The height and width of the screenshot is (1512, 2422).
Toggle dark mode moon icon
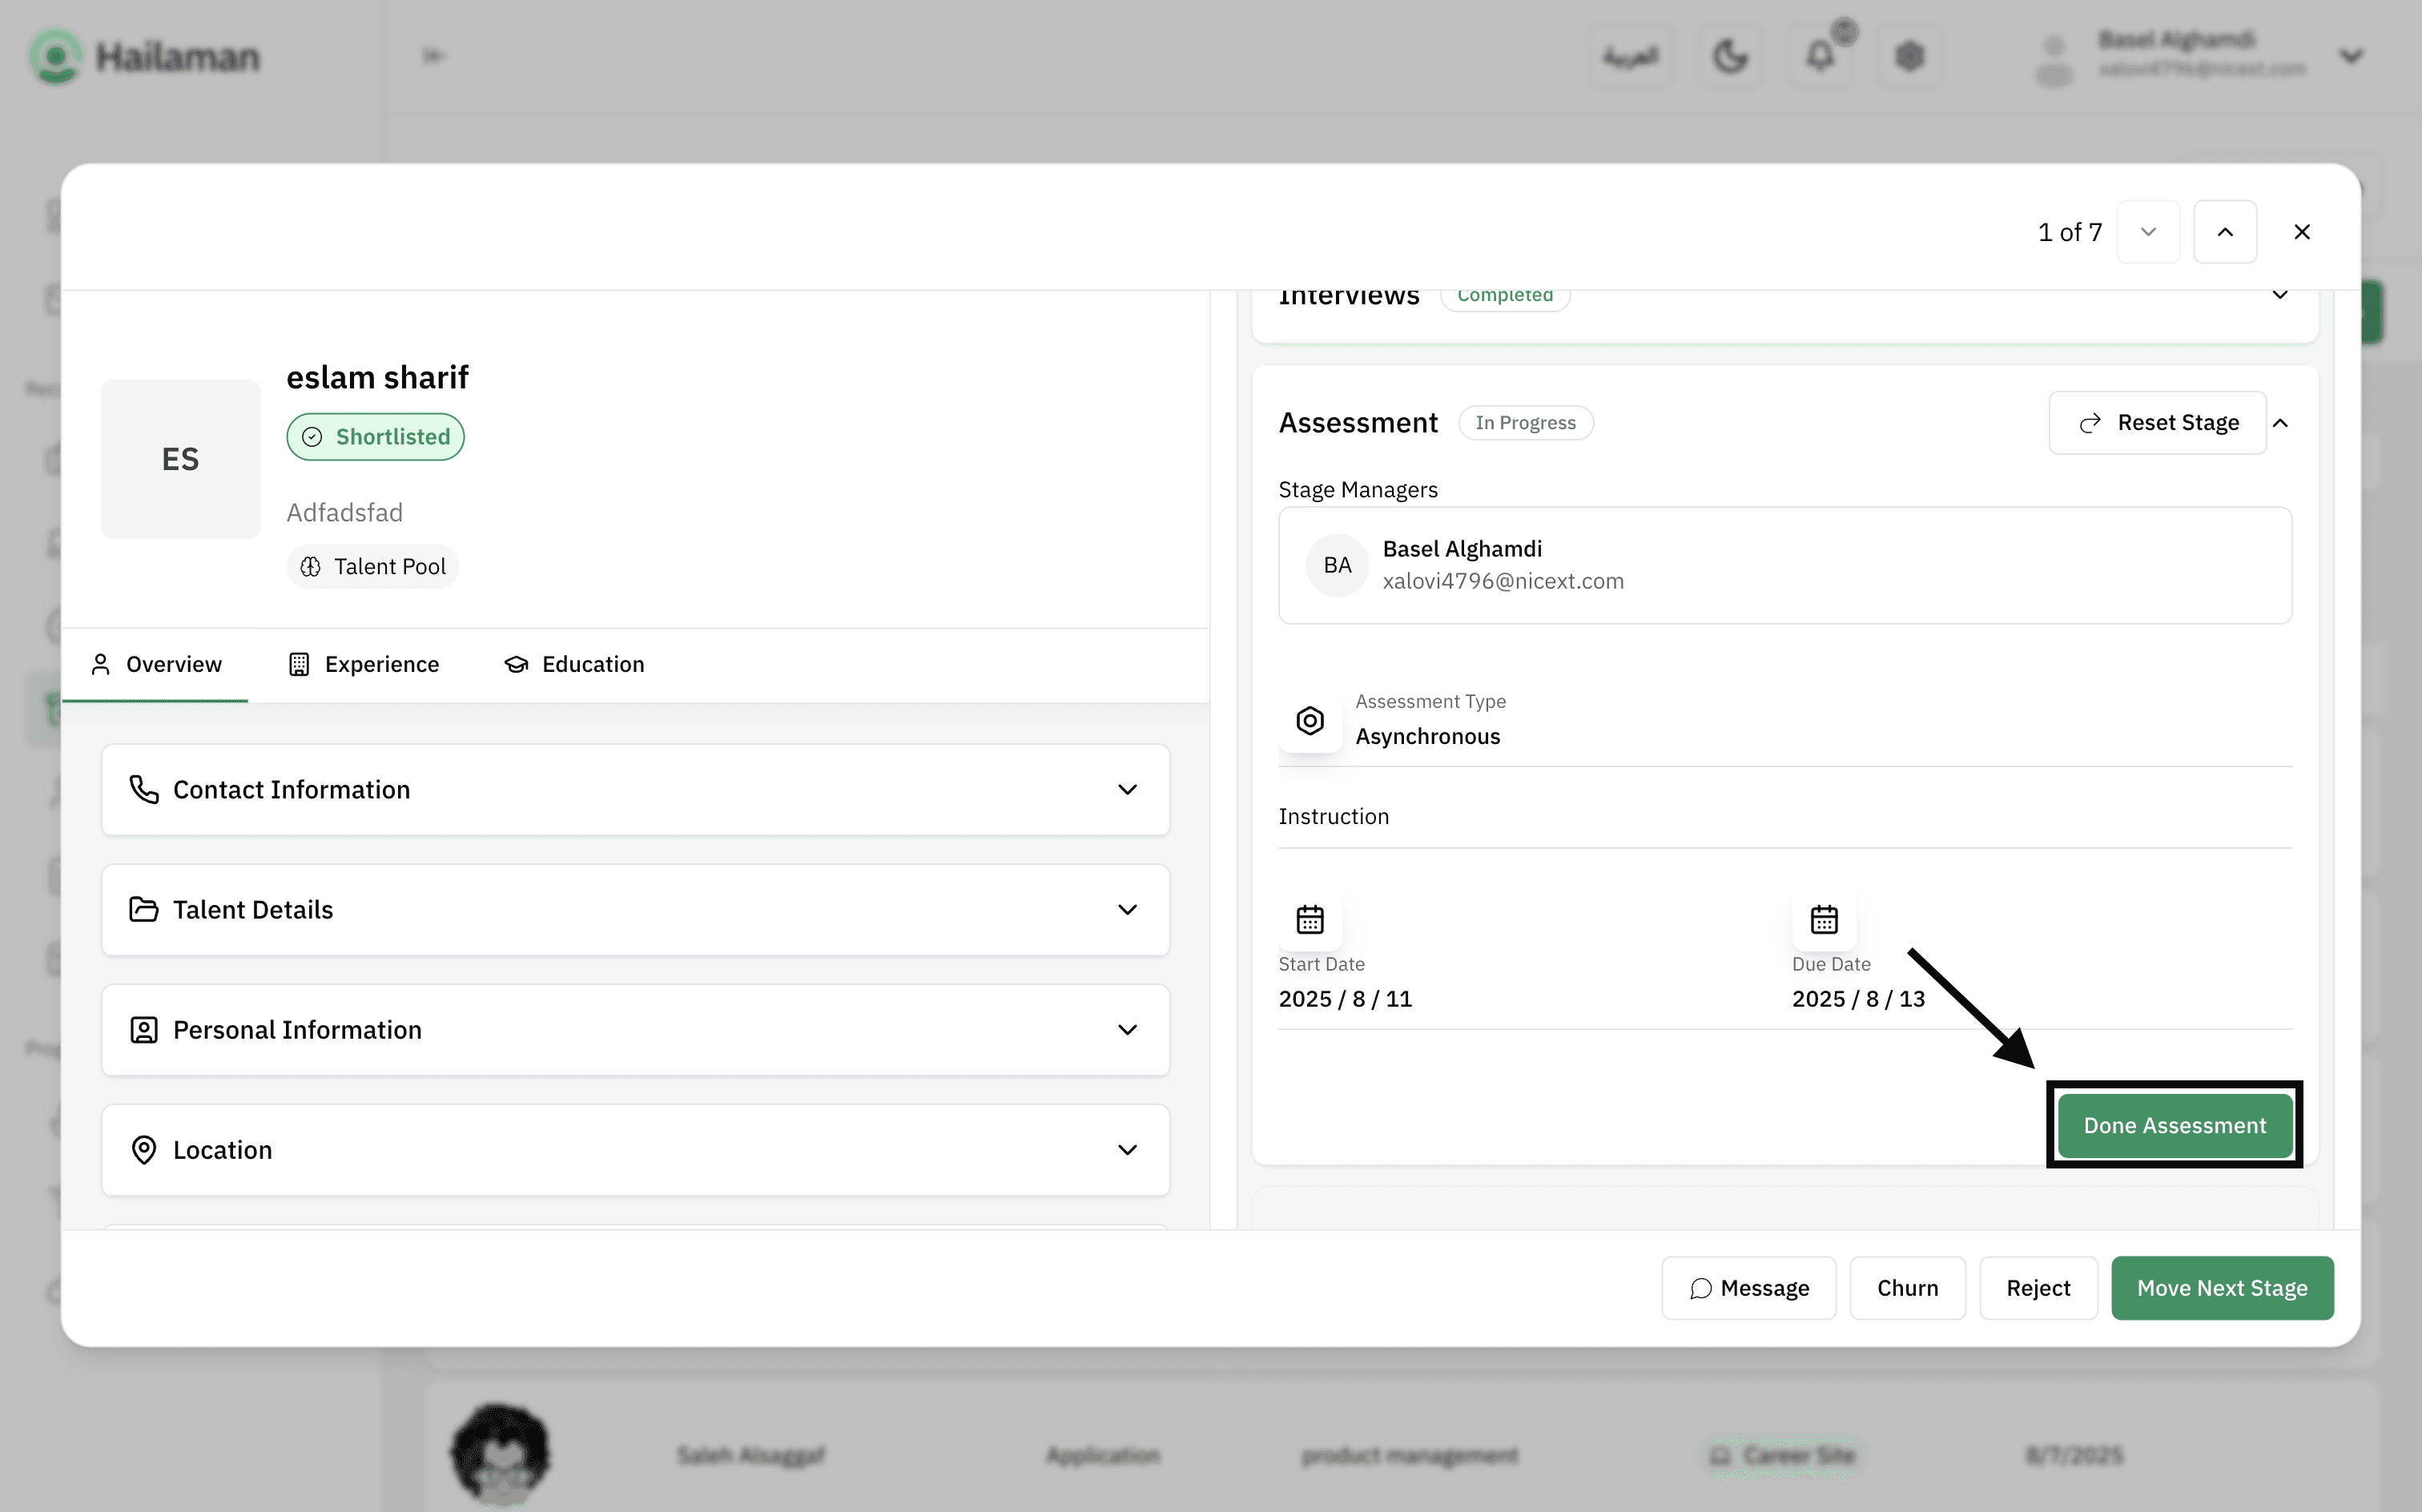(x=1730, y=56)
